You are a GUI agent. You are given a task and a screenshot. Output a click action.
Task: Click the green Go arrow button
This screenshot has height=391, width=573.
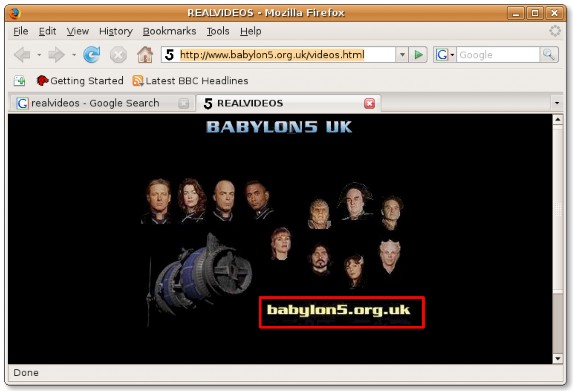[x=418, y=55]
